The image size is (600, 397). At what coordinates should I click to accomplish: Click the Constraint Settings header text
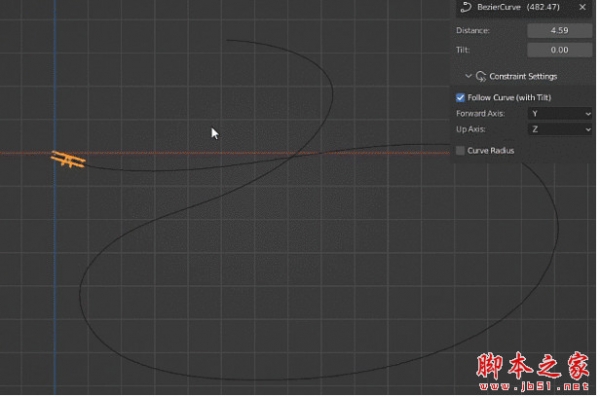(523, 77)
